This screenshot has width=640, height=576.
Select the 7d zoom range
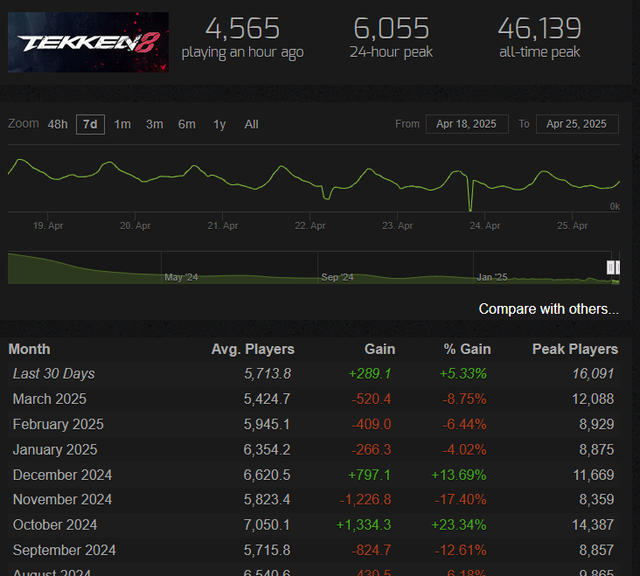coord(90,125)
